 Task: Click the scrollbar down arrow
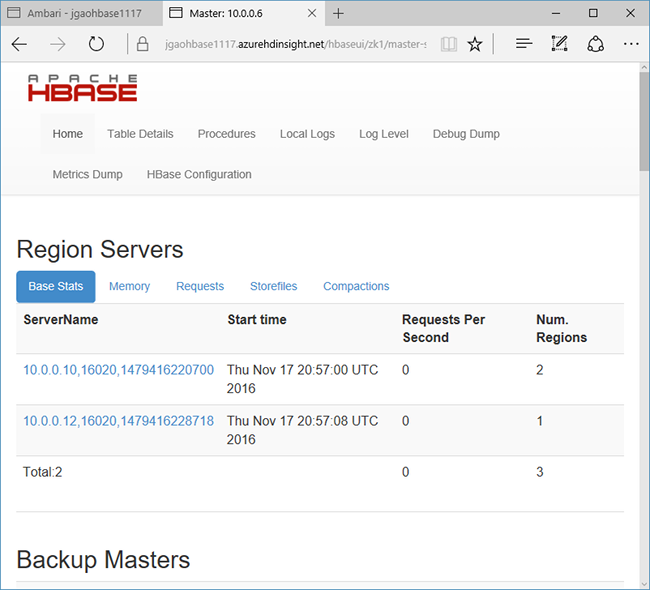644,585
